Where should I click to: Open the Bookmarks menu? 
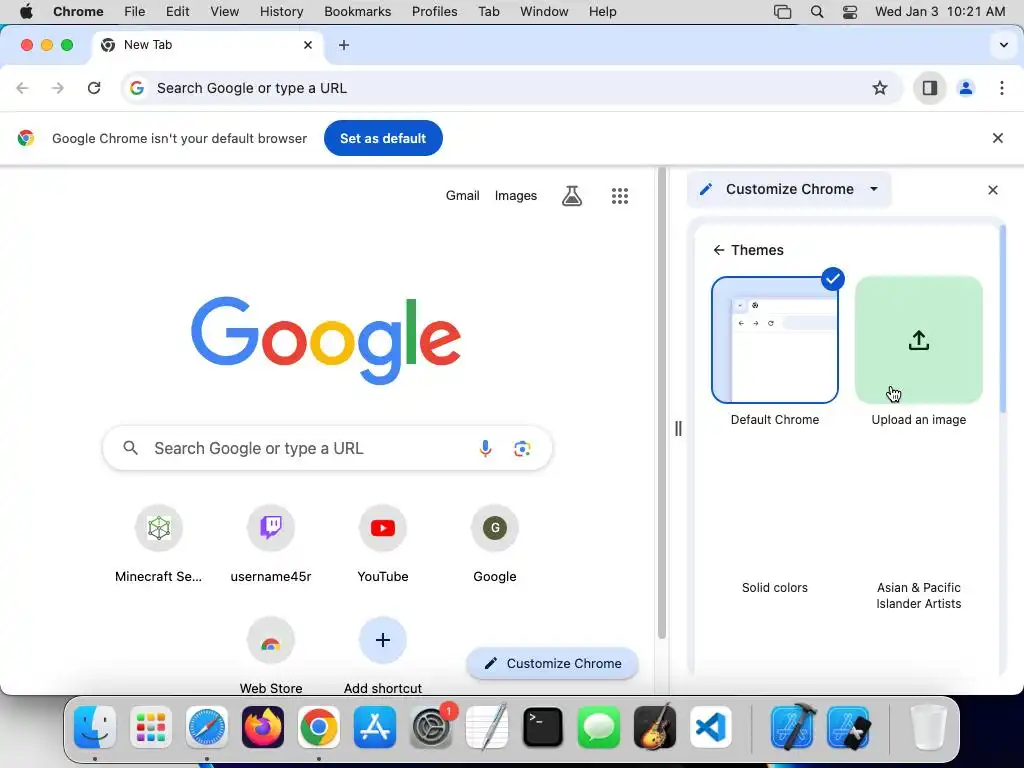click(358, 11)
